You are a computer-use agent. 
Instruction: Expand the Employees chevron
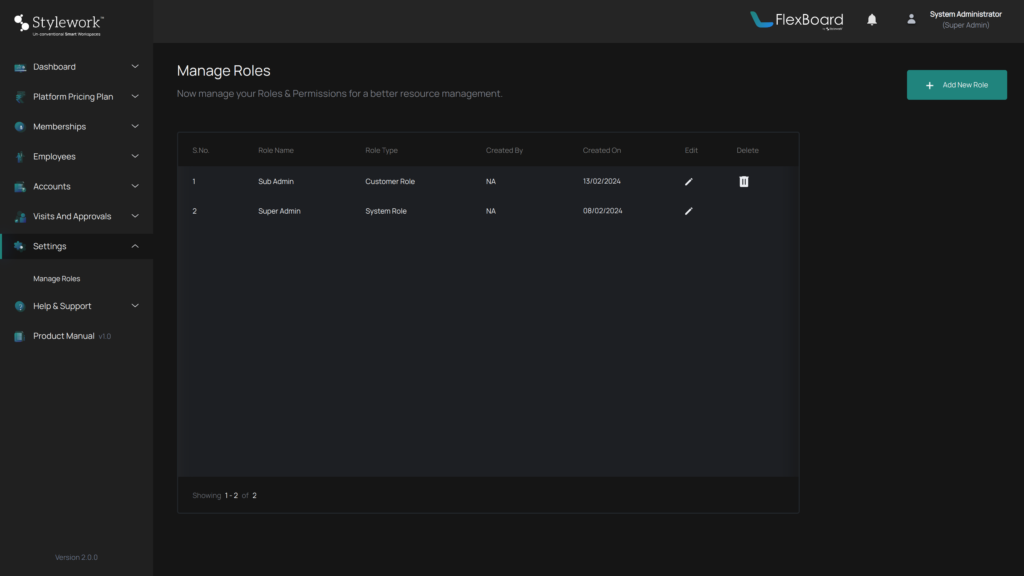click(x=135, y=157)
